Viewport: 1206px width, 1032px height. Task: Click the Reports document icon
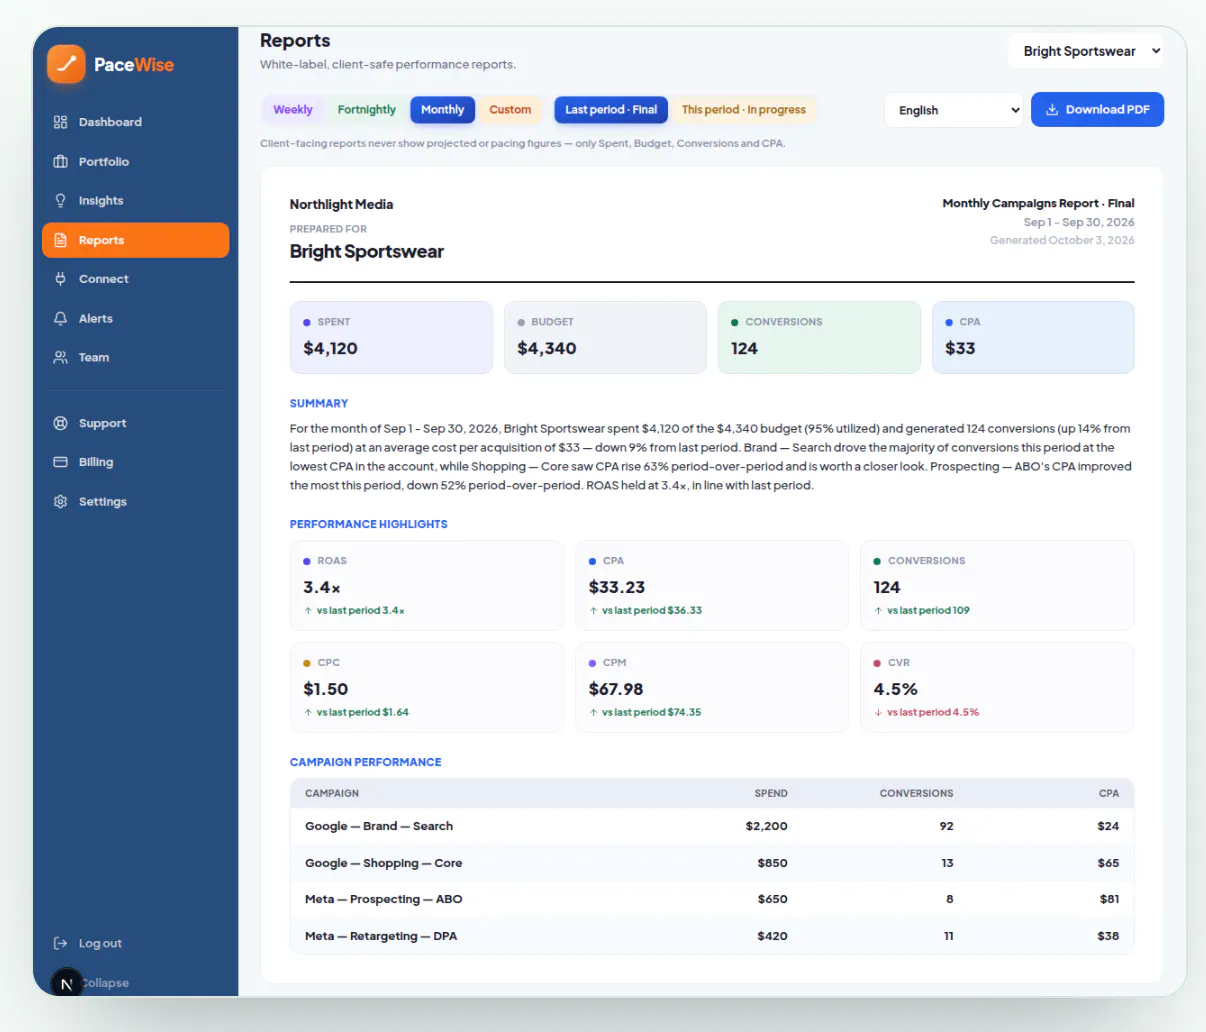(60, 240)
